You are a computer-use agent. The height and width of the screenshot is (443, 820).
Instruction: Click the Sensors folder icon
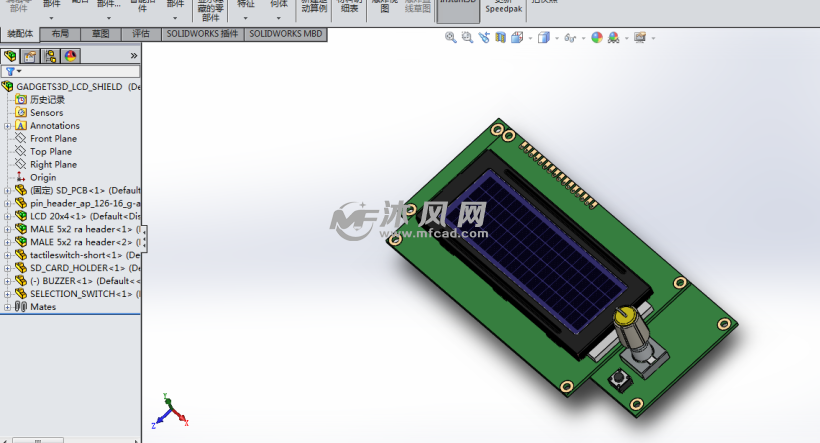(x=21, y=112)
